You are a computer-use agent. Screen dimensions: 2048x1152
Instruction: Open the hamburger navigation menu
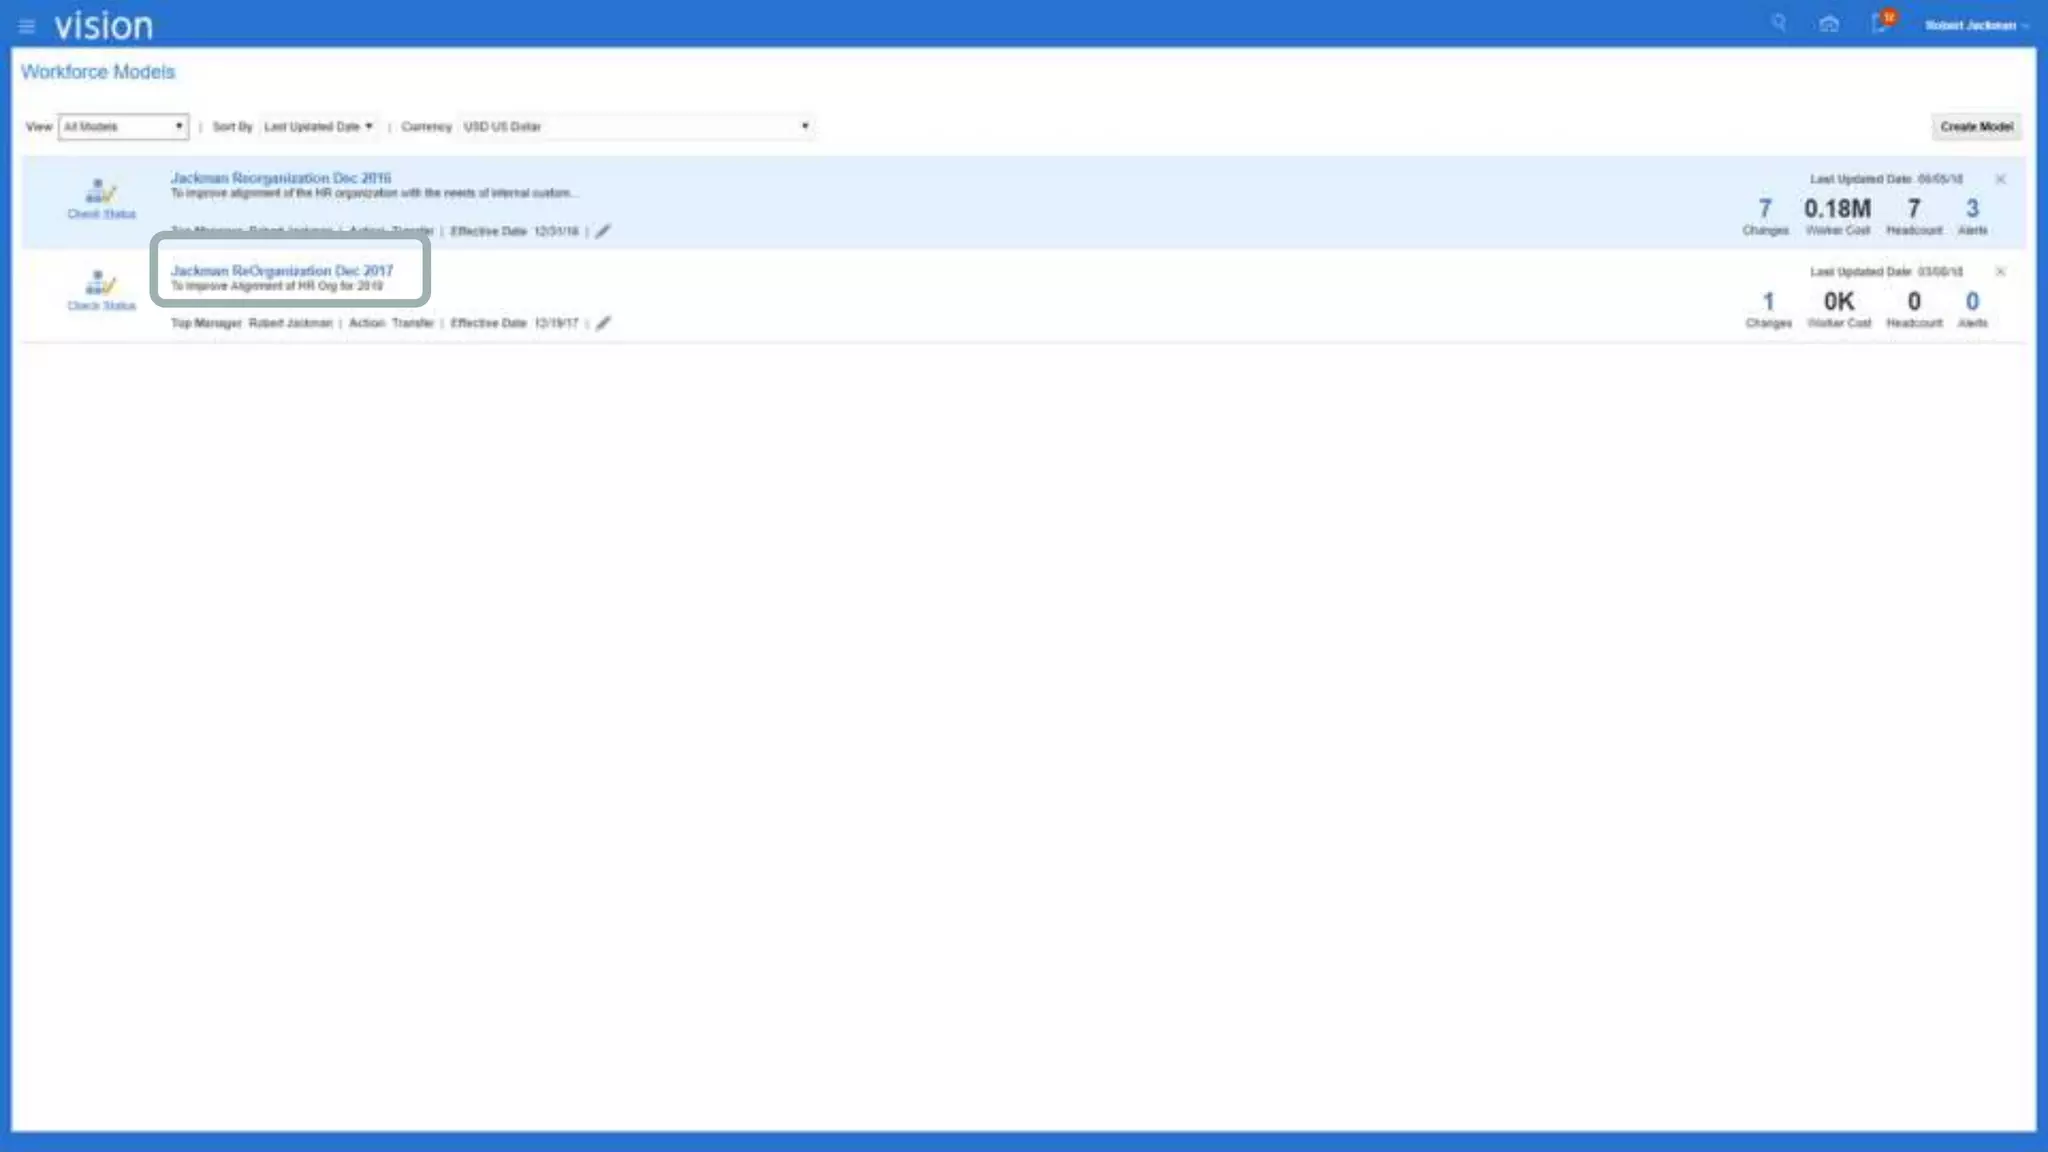[27, 26]
